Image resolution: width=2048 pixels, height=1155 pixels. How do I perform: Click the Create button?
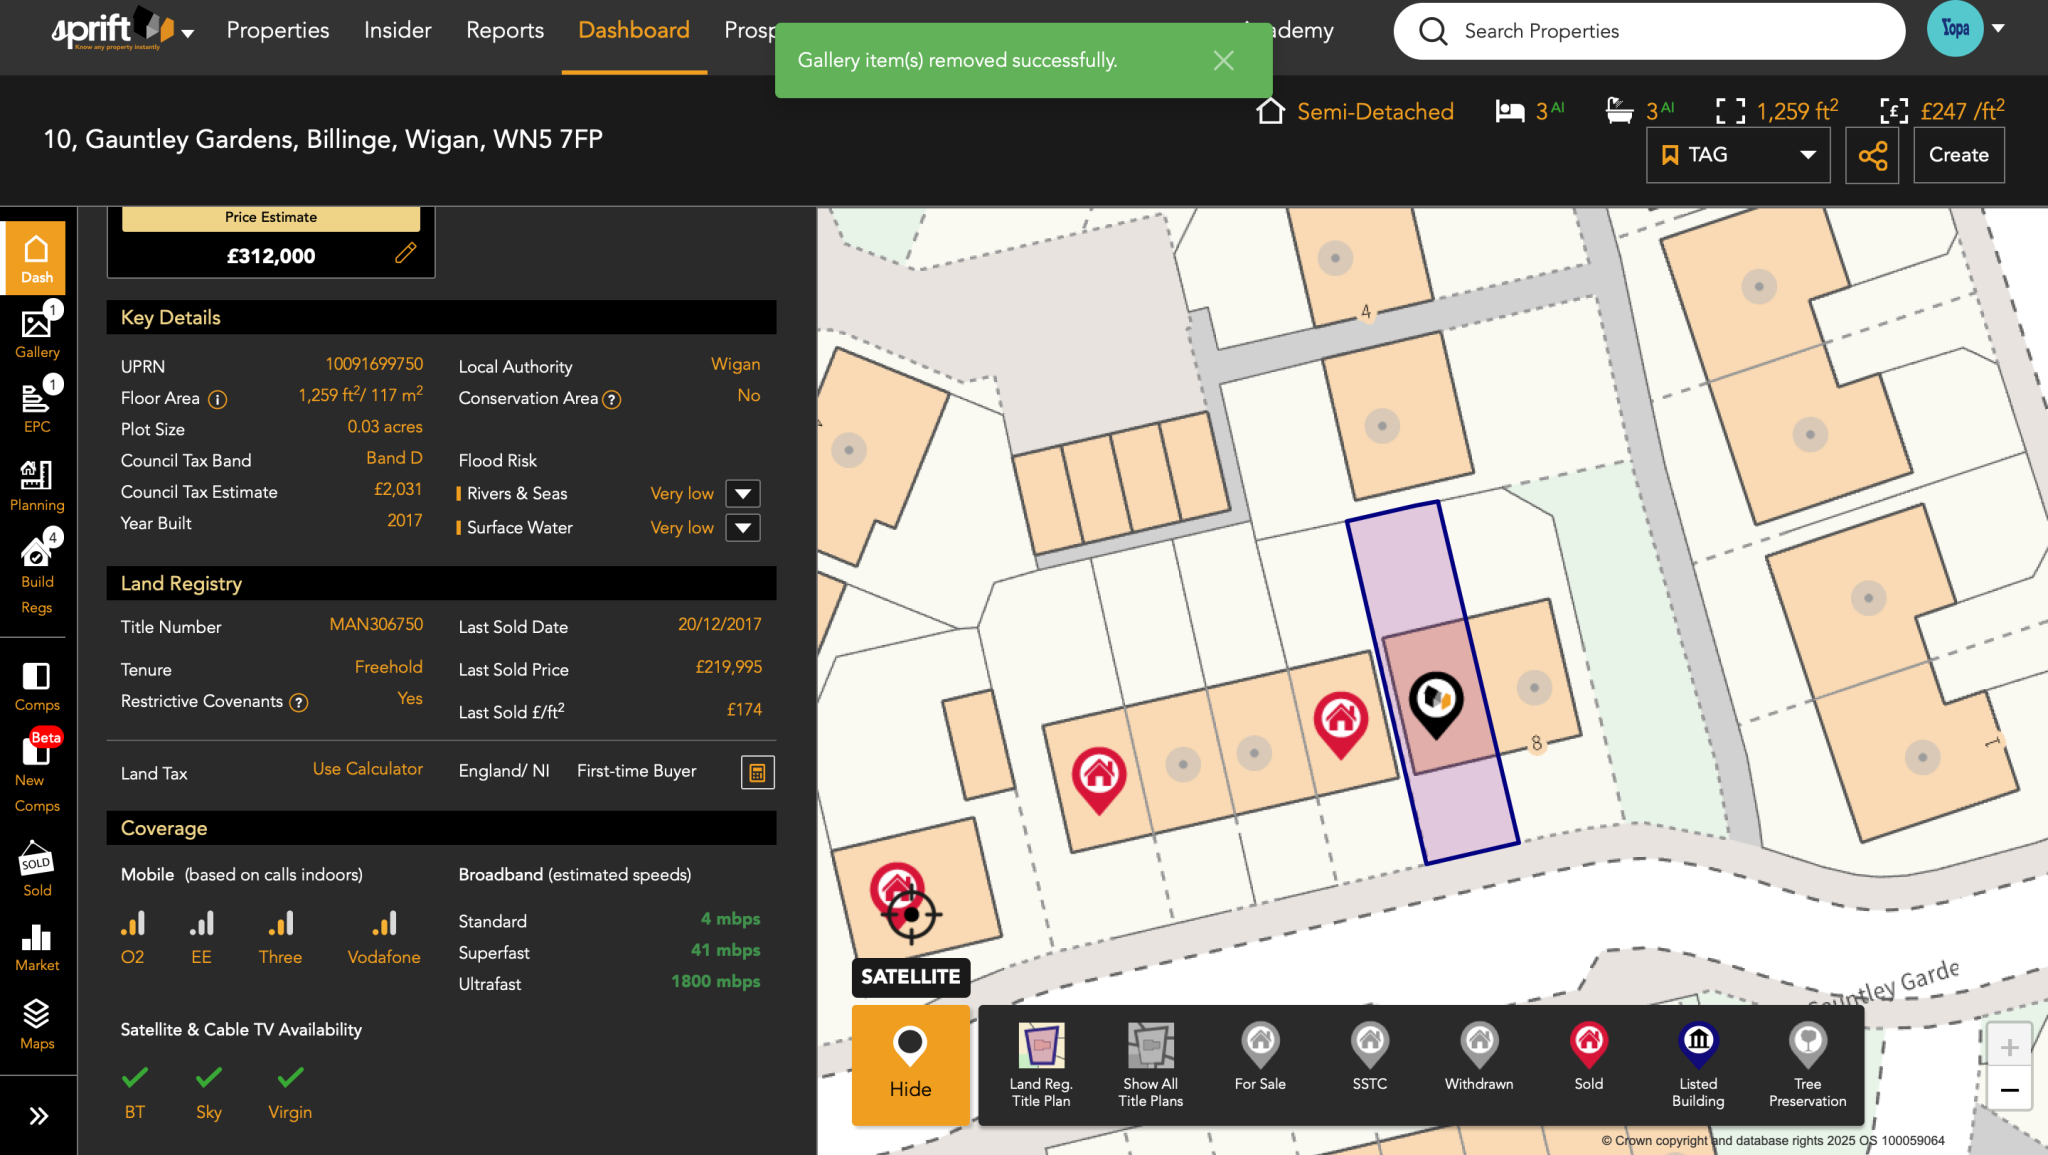(1958, 155)
